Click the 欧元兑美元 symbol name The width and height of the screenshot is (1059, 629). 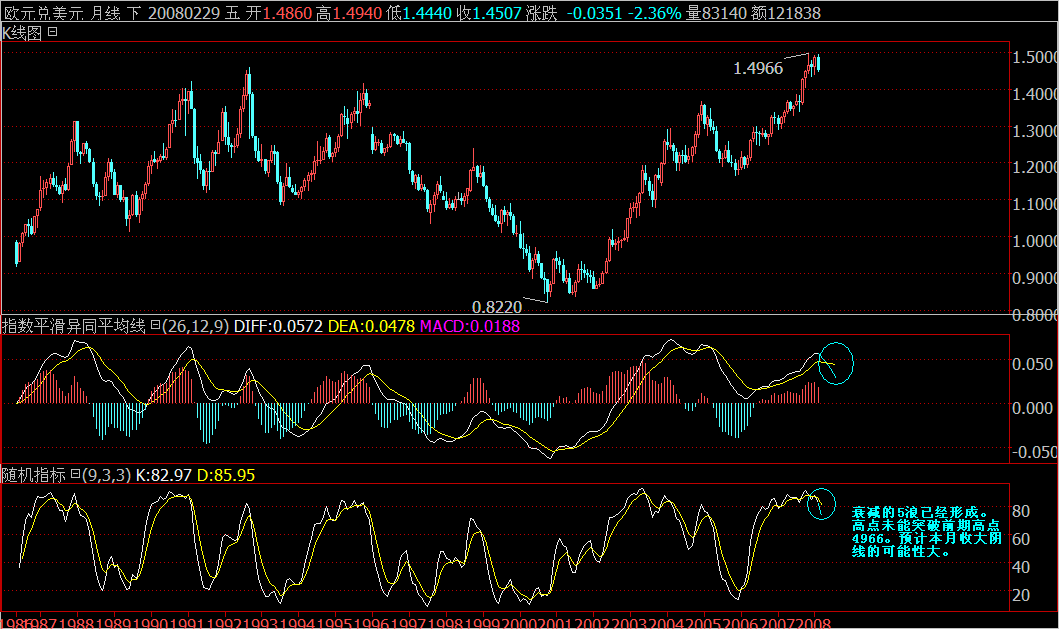(x=43, y=13)
